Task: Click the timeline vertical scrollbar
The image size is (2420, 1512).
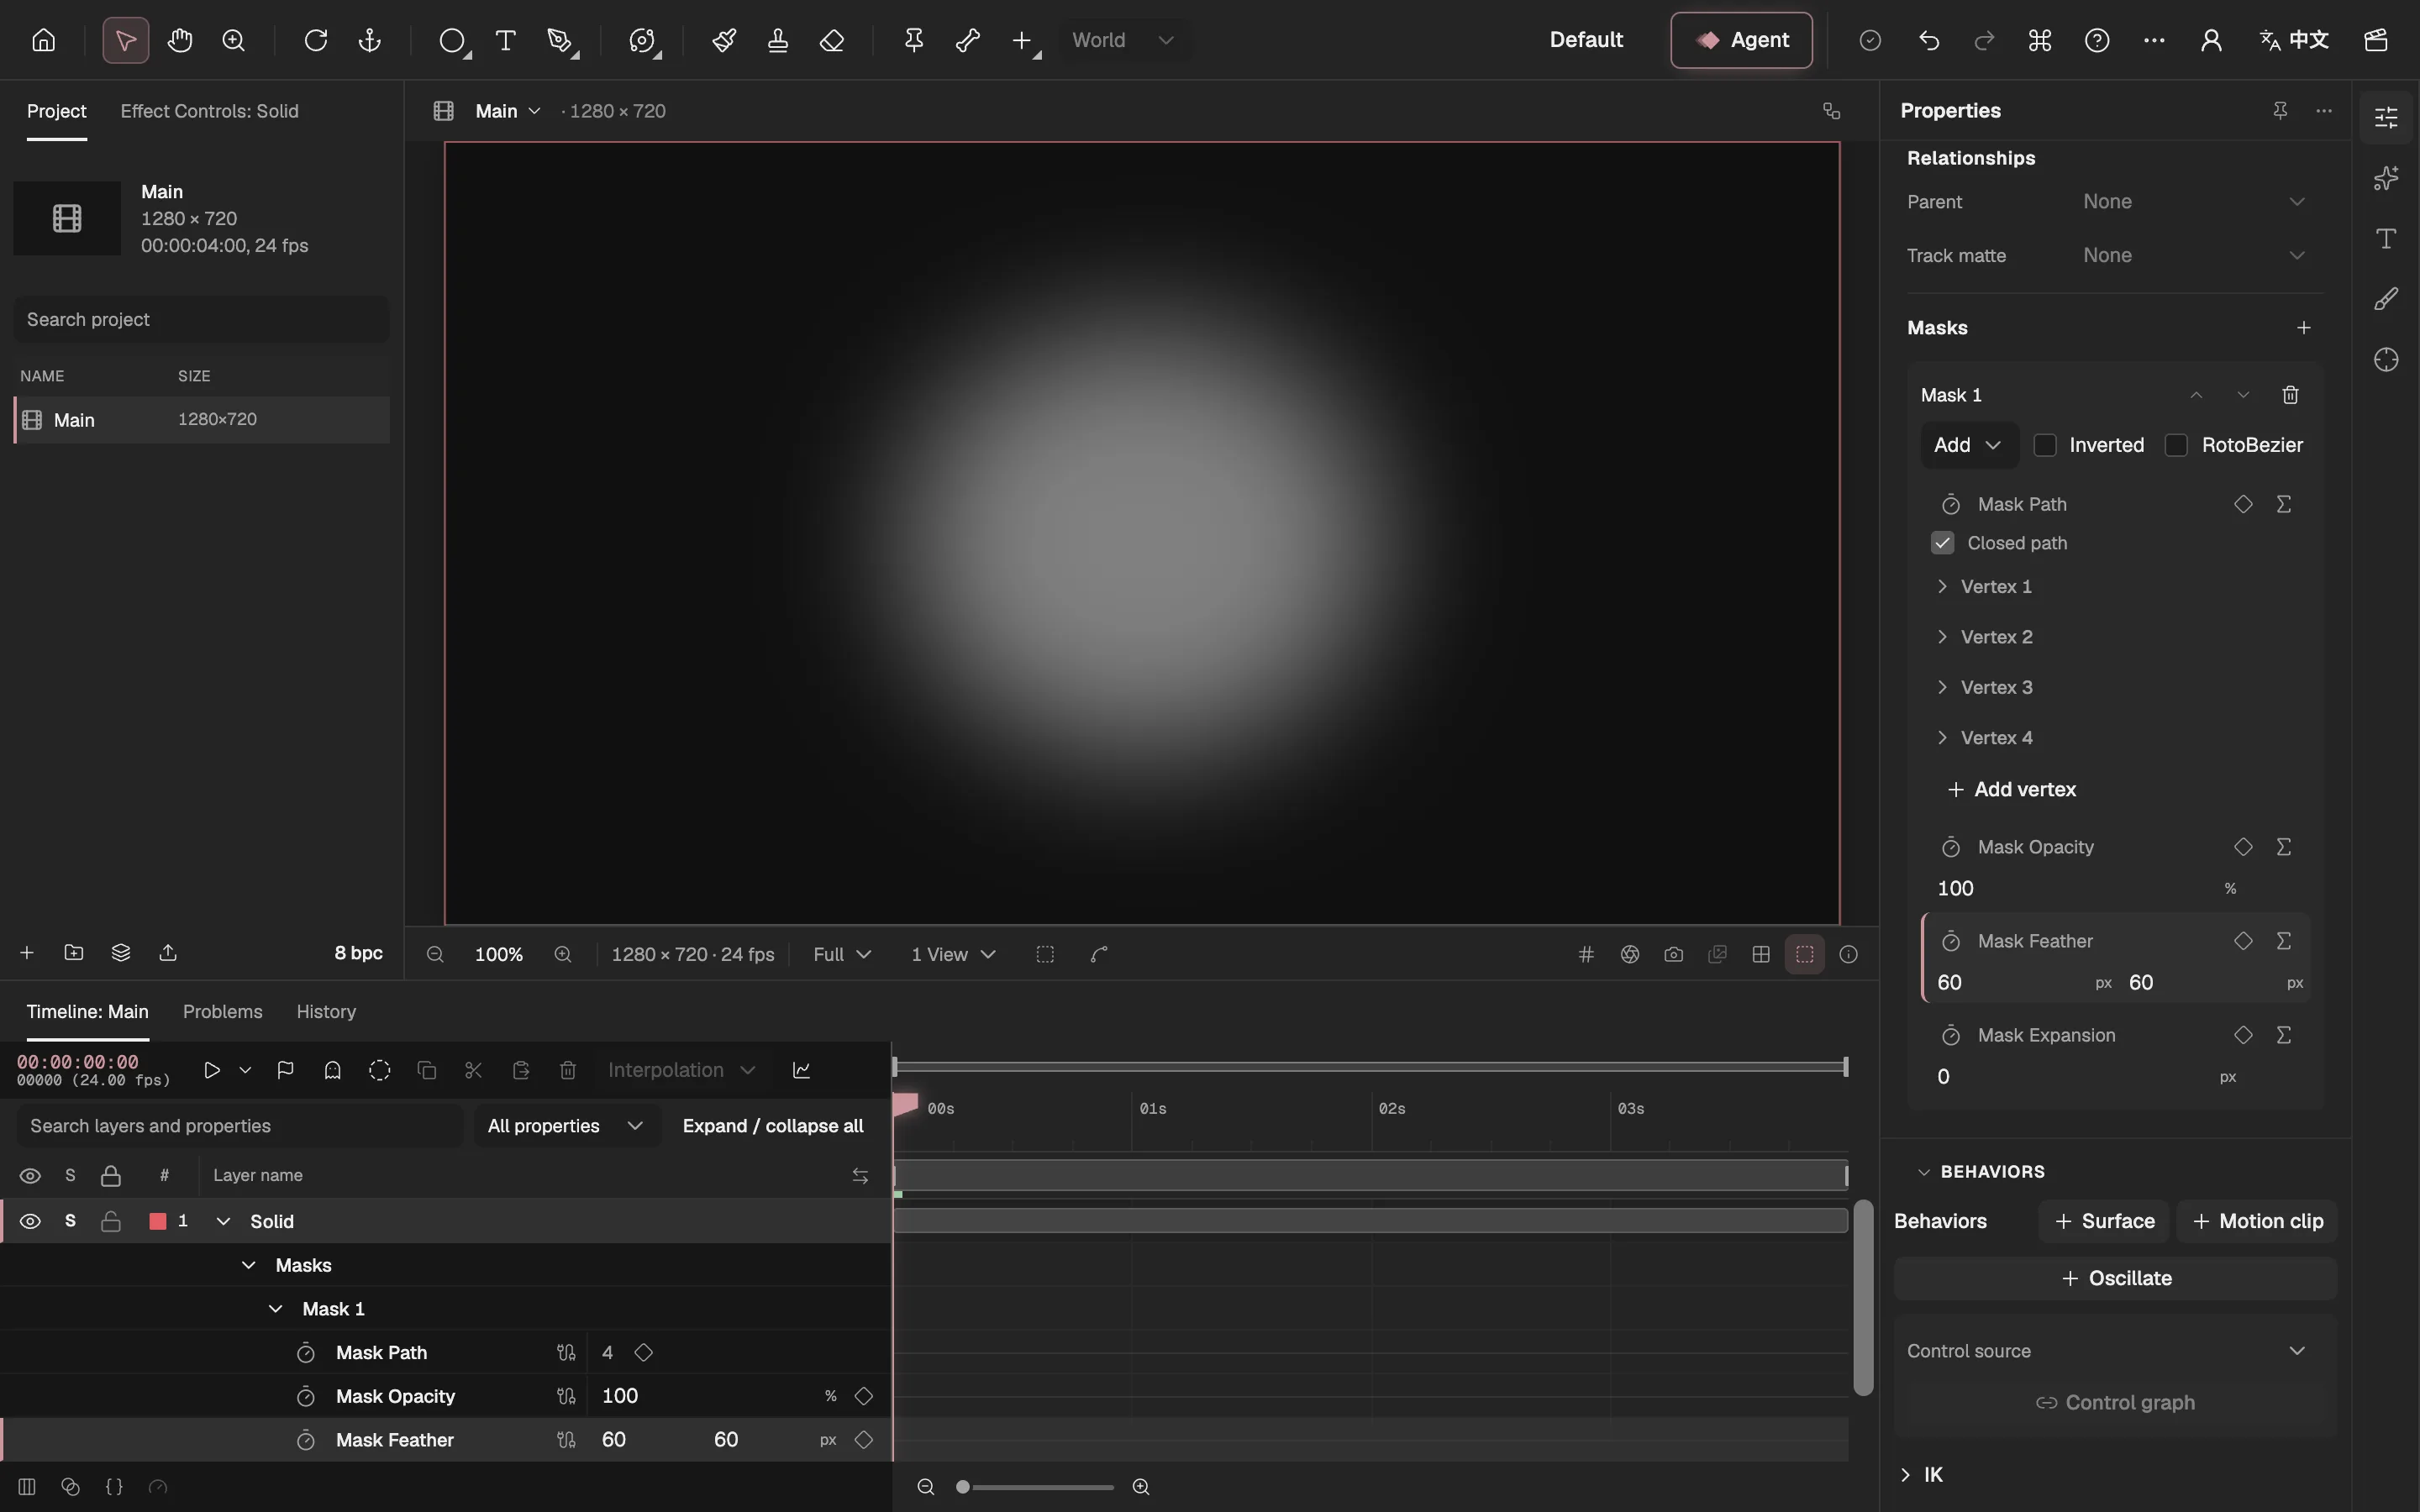Action: coord(1862,1298)
